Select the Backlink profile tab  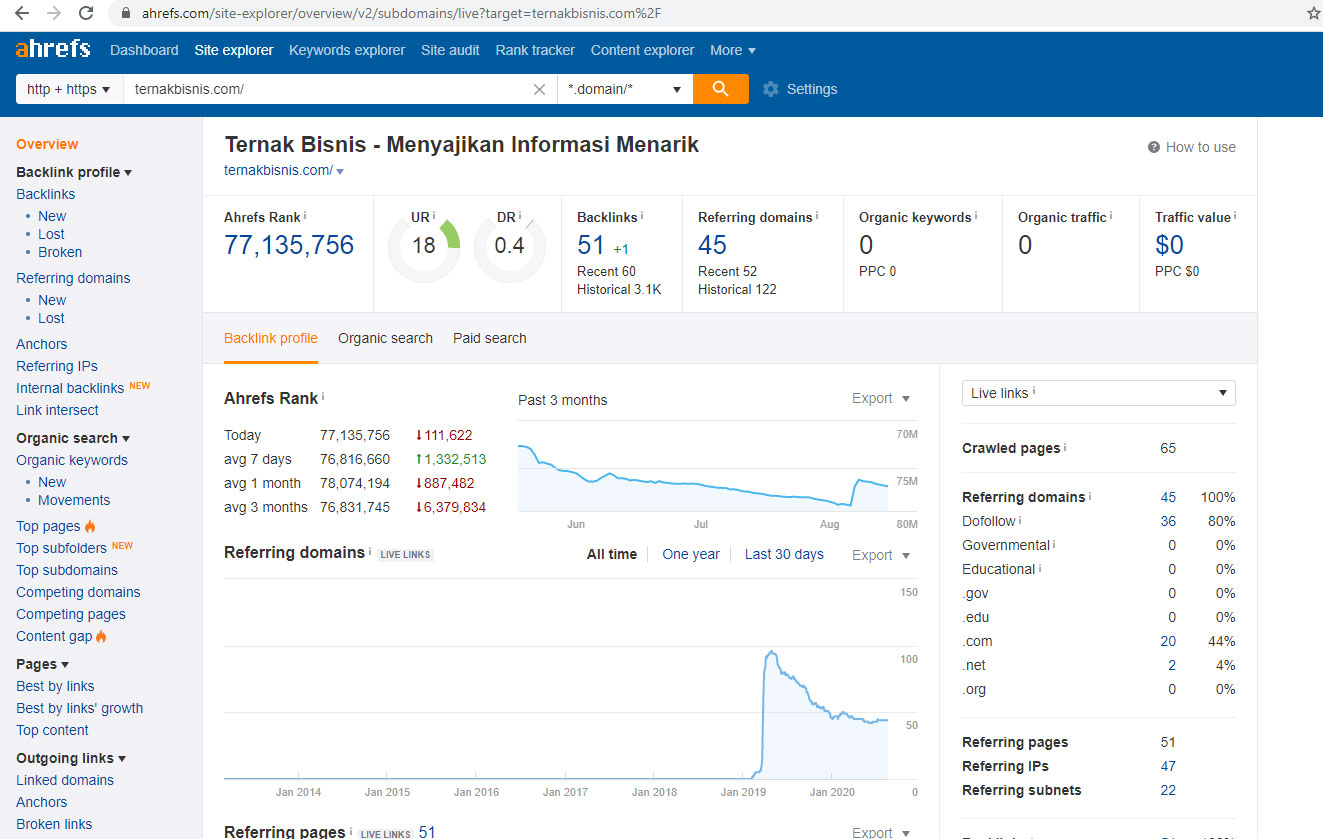pyautogui.click(x=271, y=338)
